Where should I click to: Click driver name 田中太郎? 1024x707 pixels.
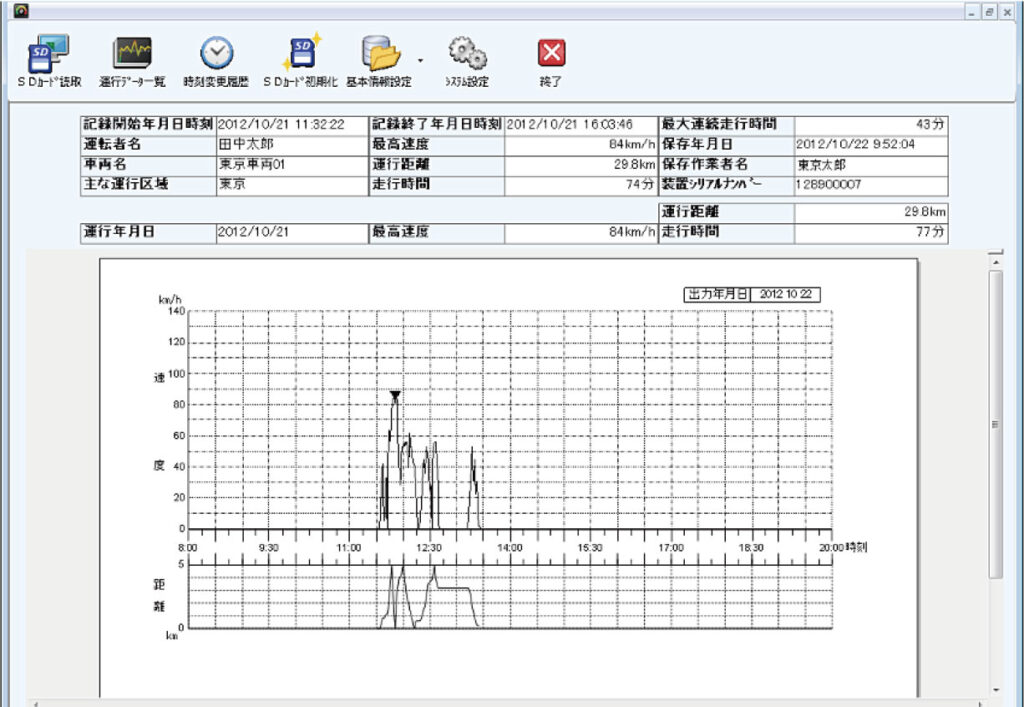pos(246,144)
